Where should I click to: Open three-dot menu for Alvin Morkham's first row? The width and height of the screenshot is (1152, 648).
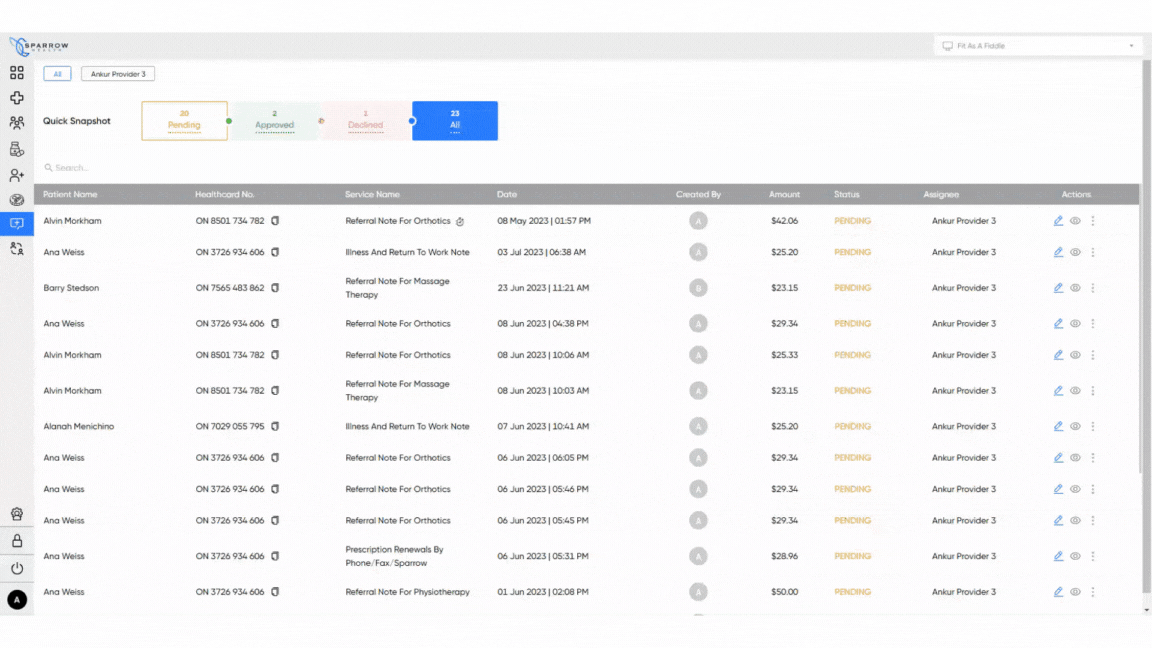[1093, 221]
